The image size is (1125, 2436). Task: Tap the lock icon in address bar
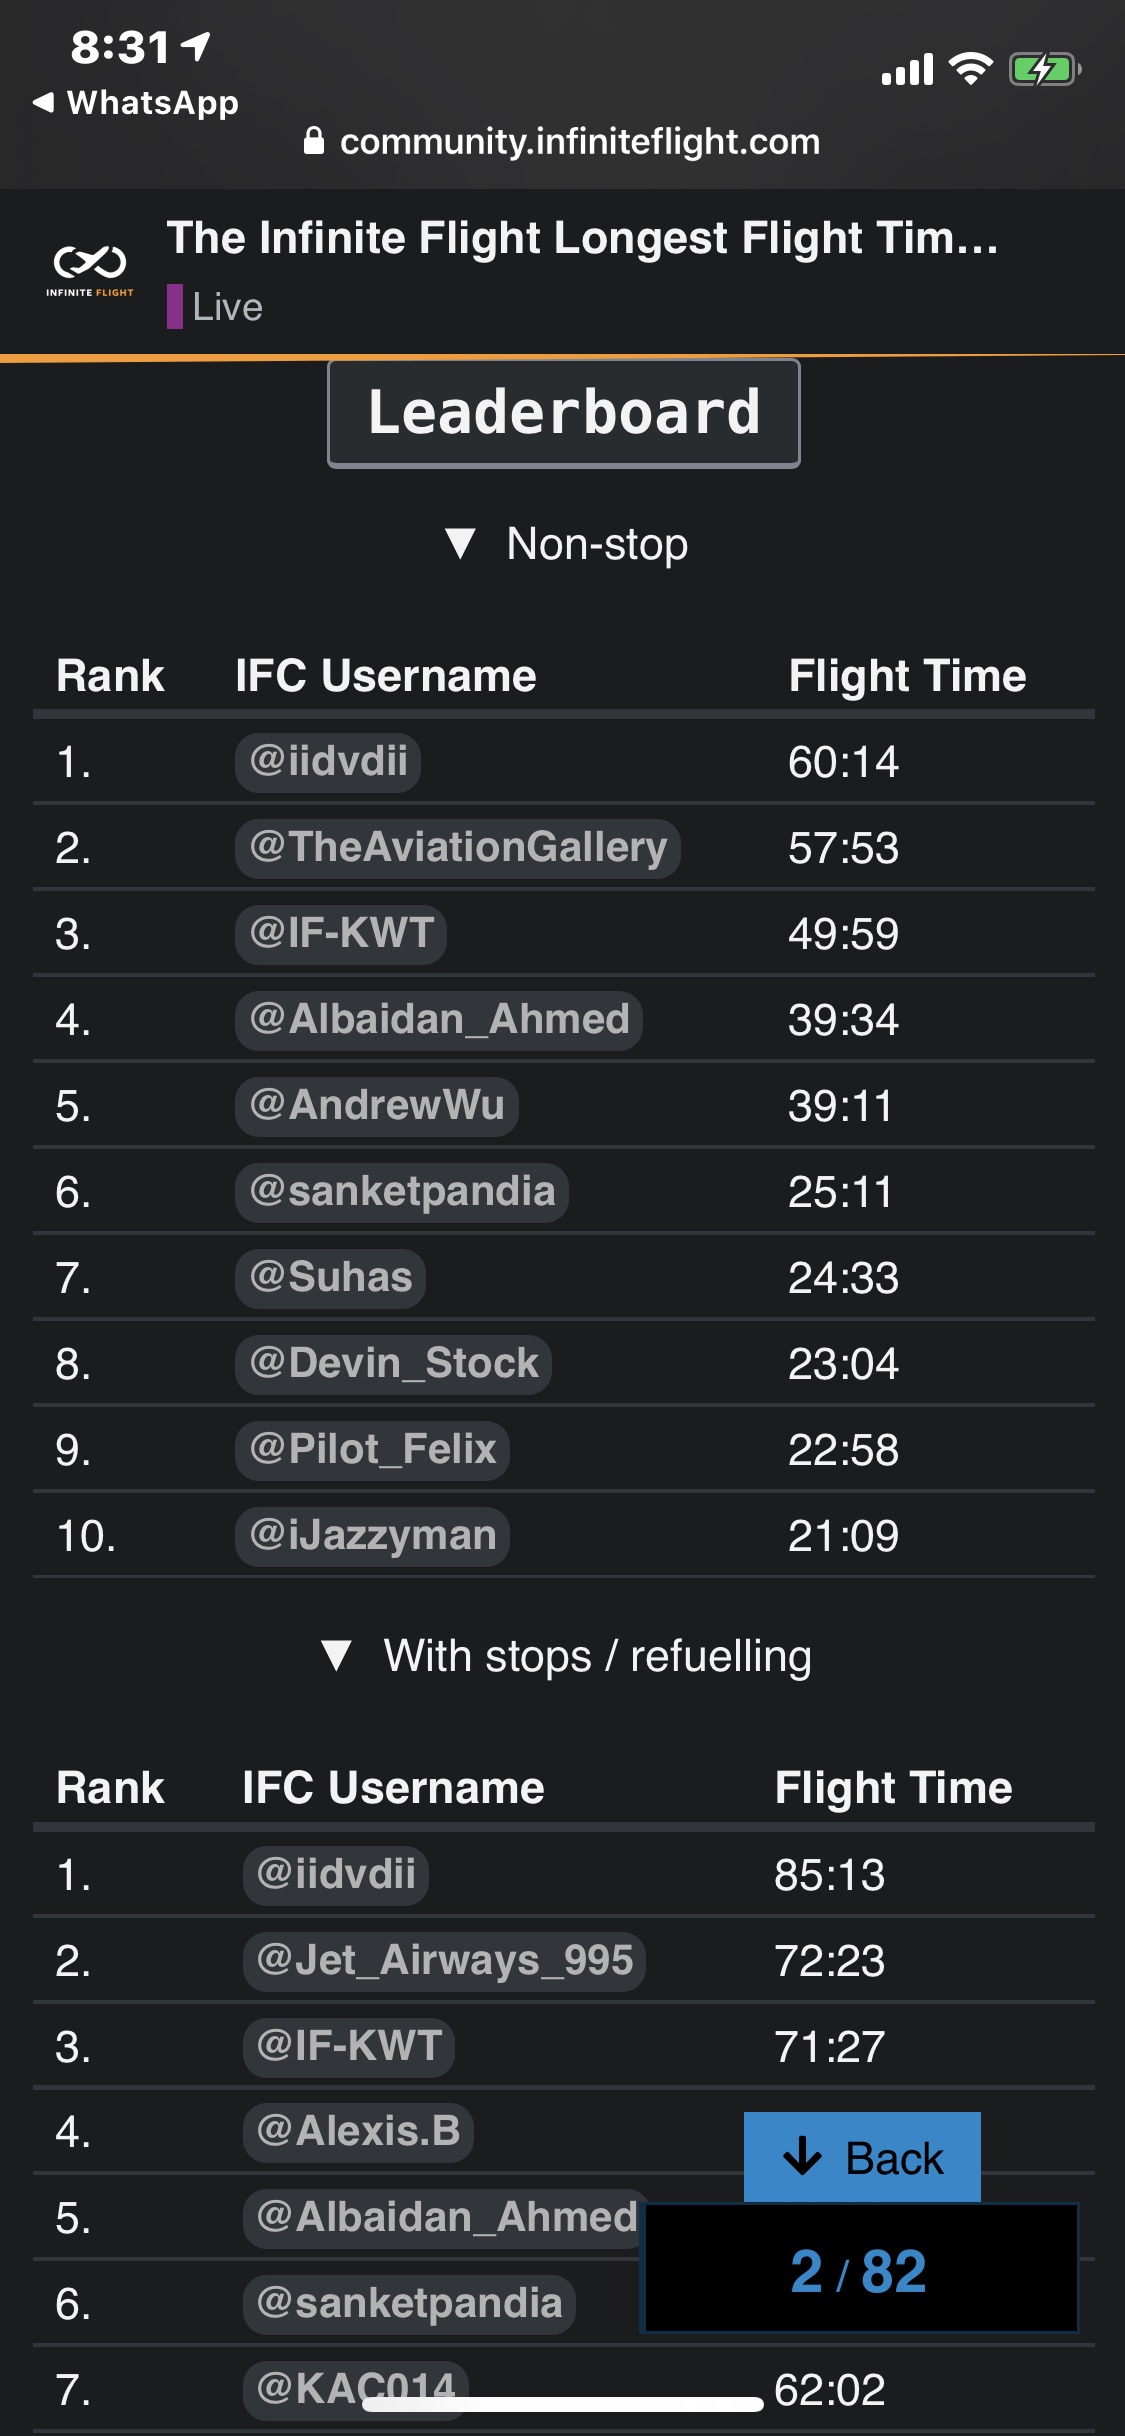point(314,141)
